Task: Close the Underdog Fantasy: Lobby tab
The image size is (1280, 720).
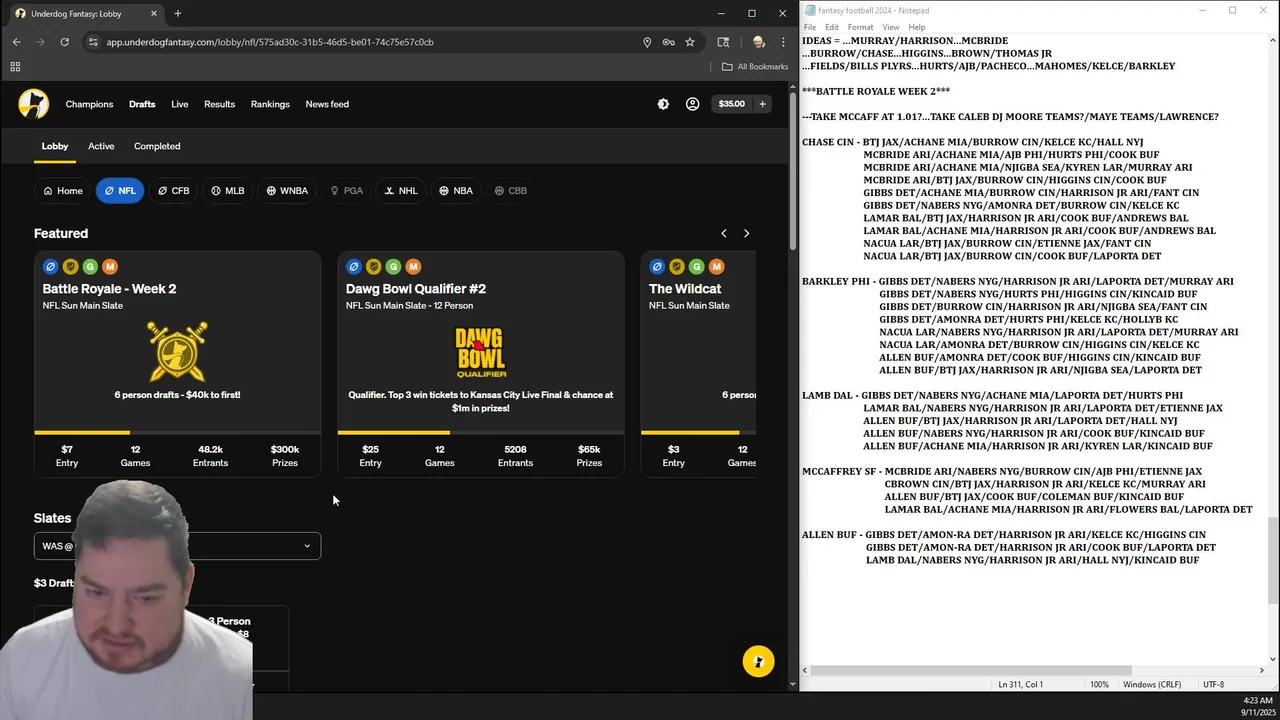Action: 153,14
